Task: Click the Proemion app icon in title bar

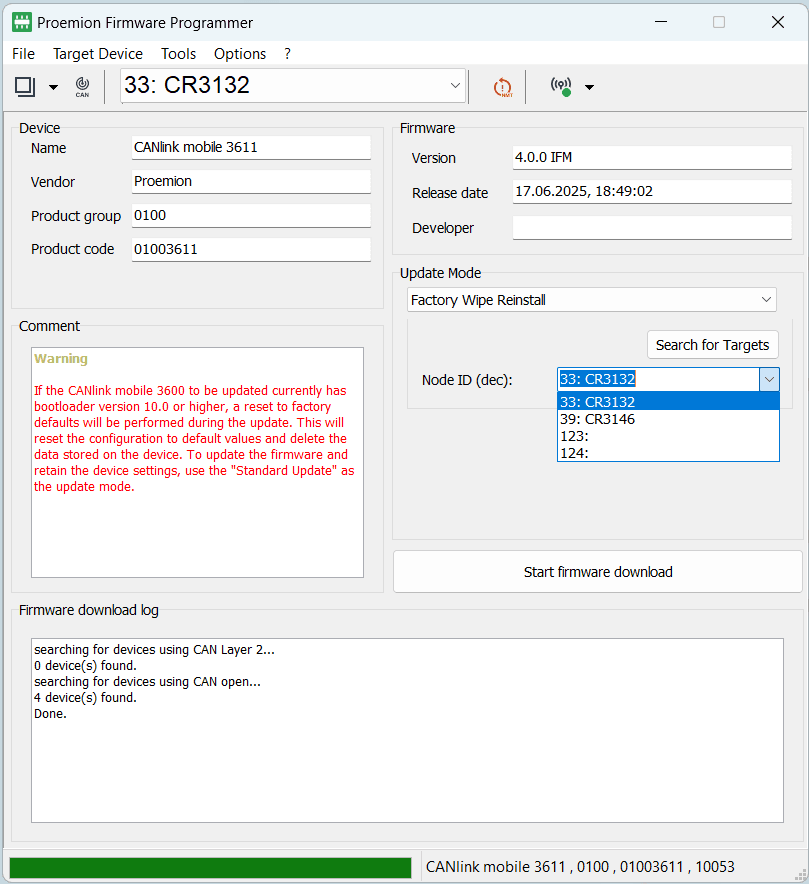Action: [21, 22]
